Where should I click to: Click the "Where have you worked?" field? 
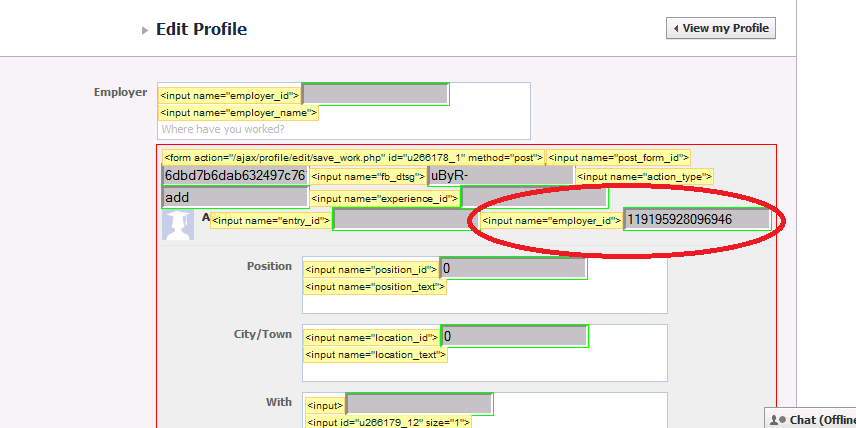344,130
